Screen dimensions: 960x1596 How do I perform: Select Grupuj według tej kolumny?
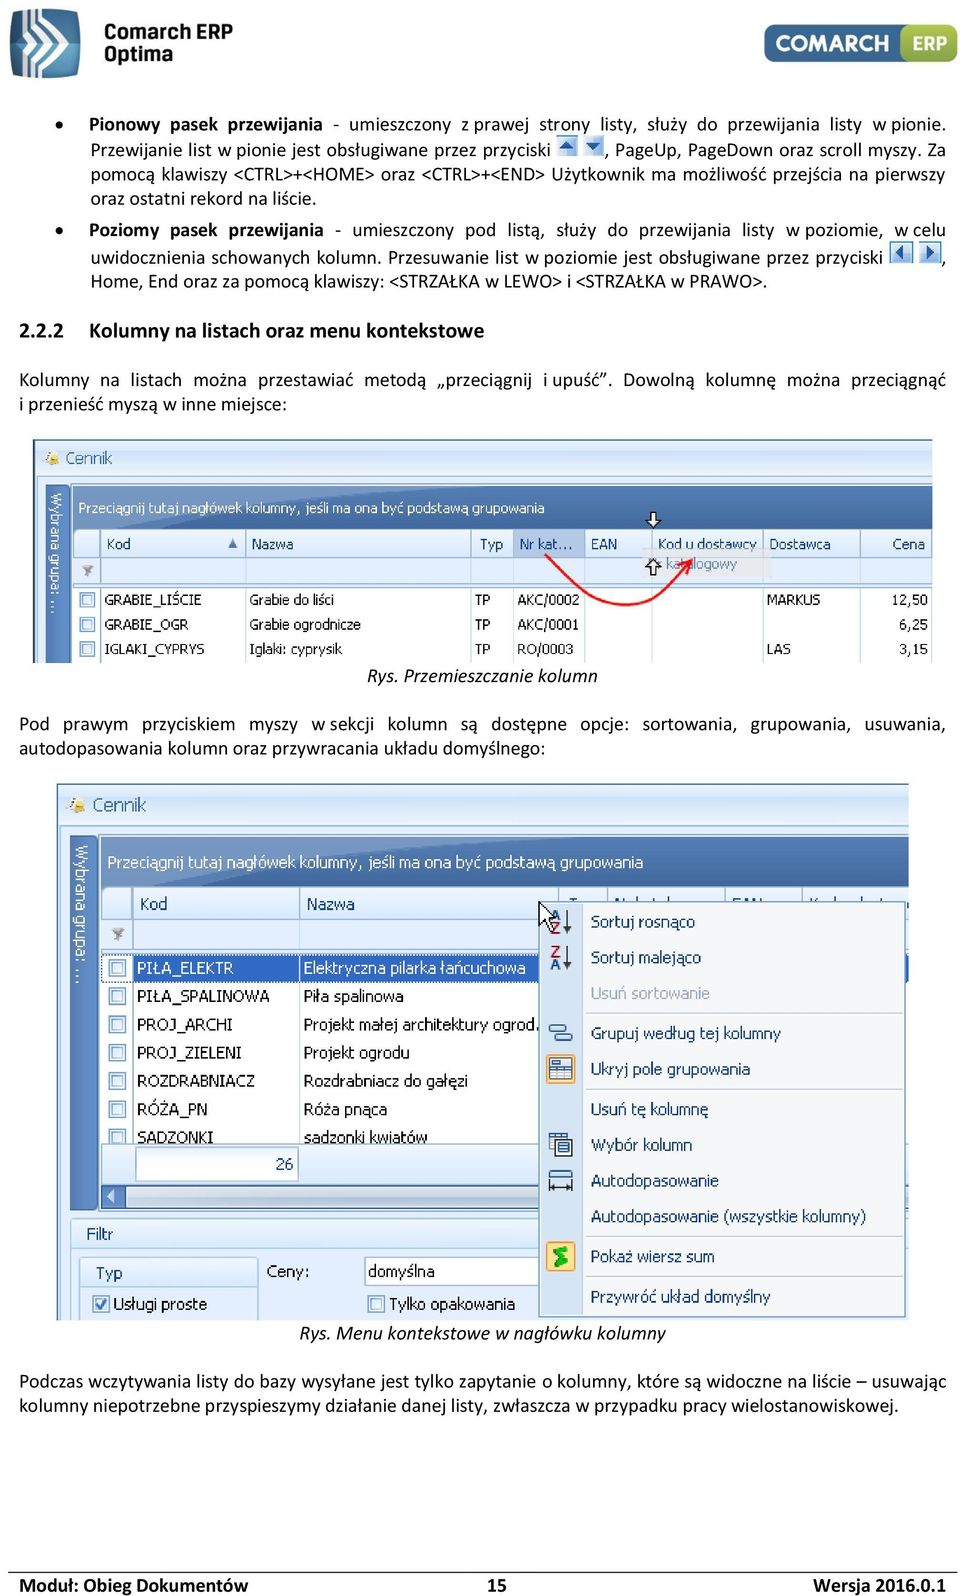pos(685,1033)
